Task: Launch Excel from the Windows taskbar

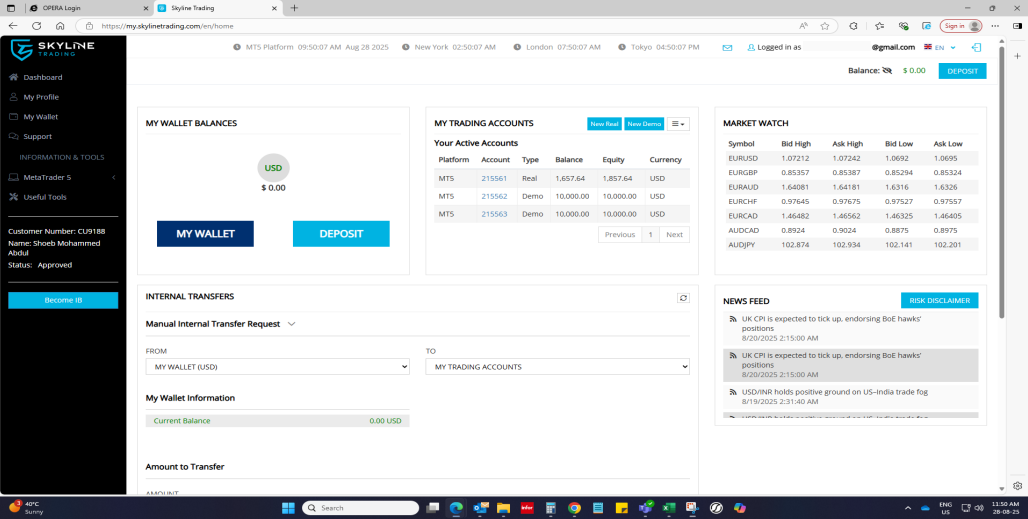Action: tap(669, 508)
